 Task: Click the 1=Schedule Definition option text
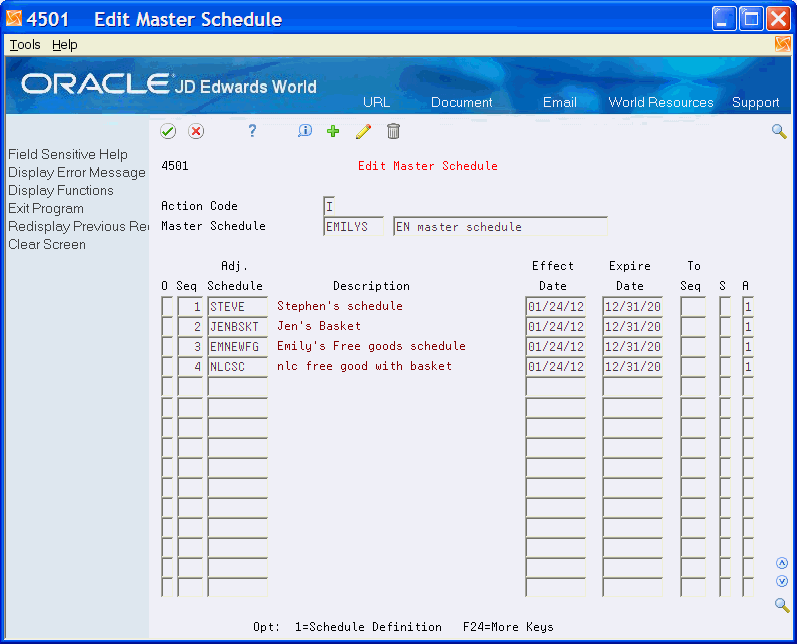coord(368,627)
